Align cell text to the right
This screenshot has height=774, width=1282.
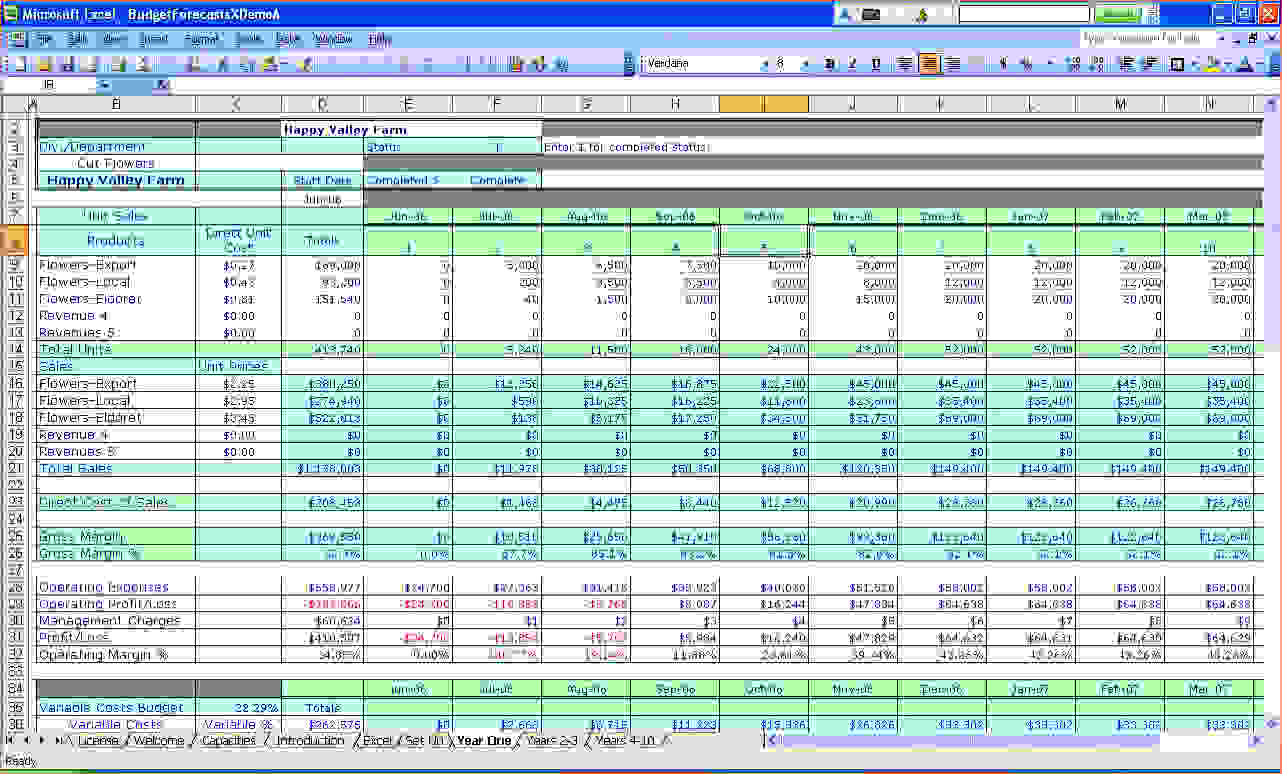[954, 64]
